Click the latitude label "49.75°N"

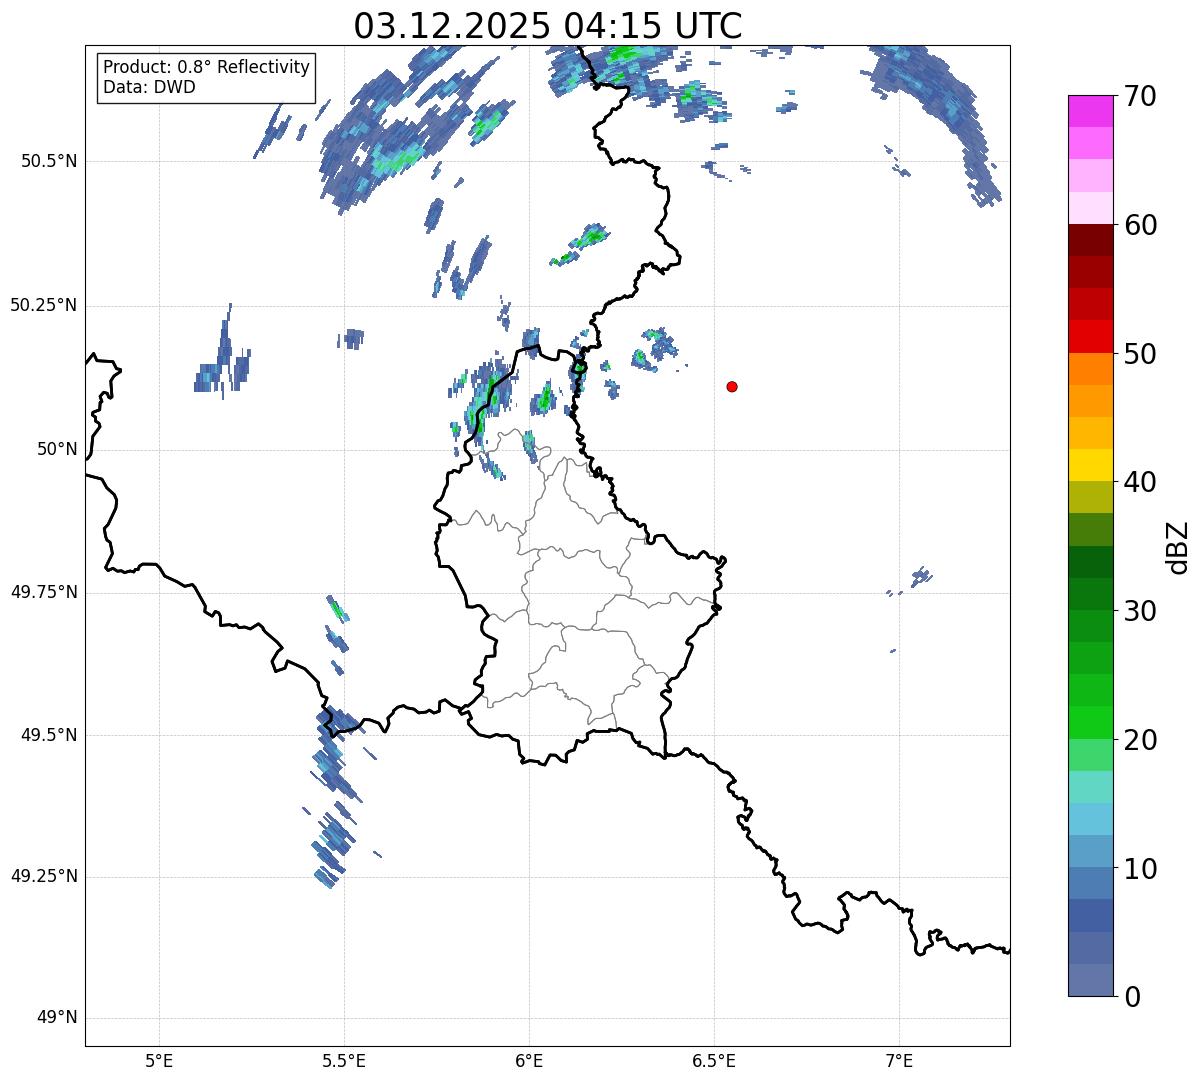43,592
